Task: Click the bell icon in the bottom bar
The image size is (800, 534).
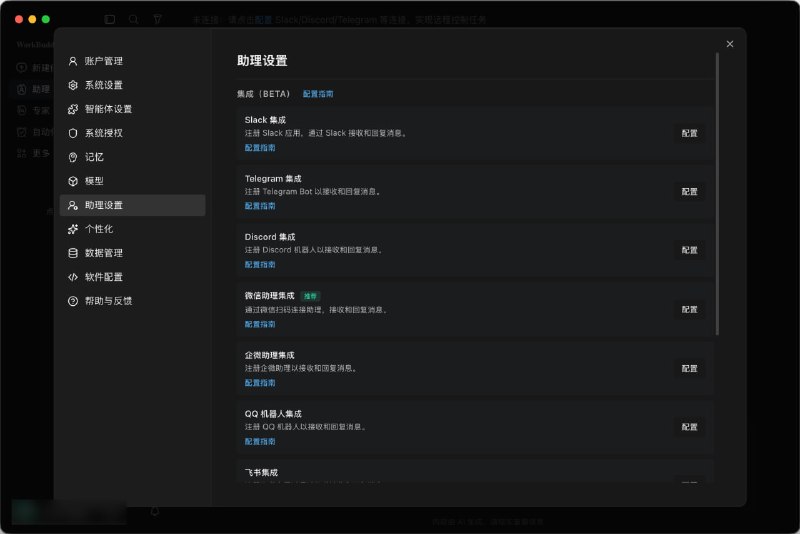Action: [155, 511]
